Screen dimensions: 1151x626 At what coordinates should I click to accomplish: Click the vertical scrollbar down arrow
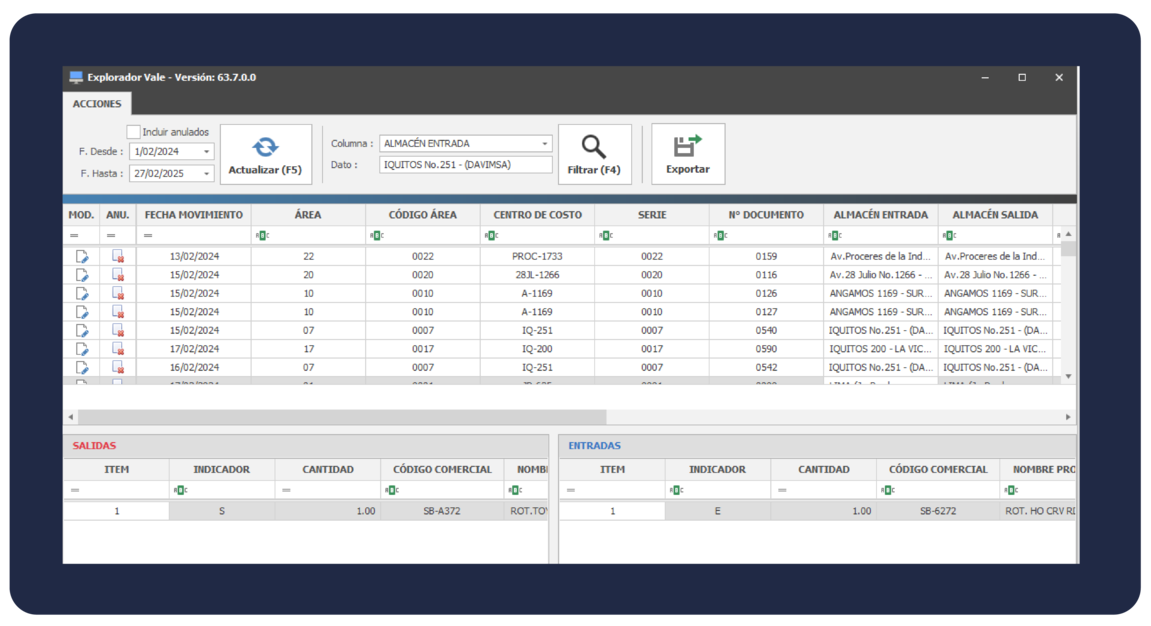coord(1068,376)
